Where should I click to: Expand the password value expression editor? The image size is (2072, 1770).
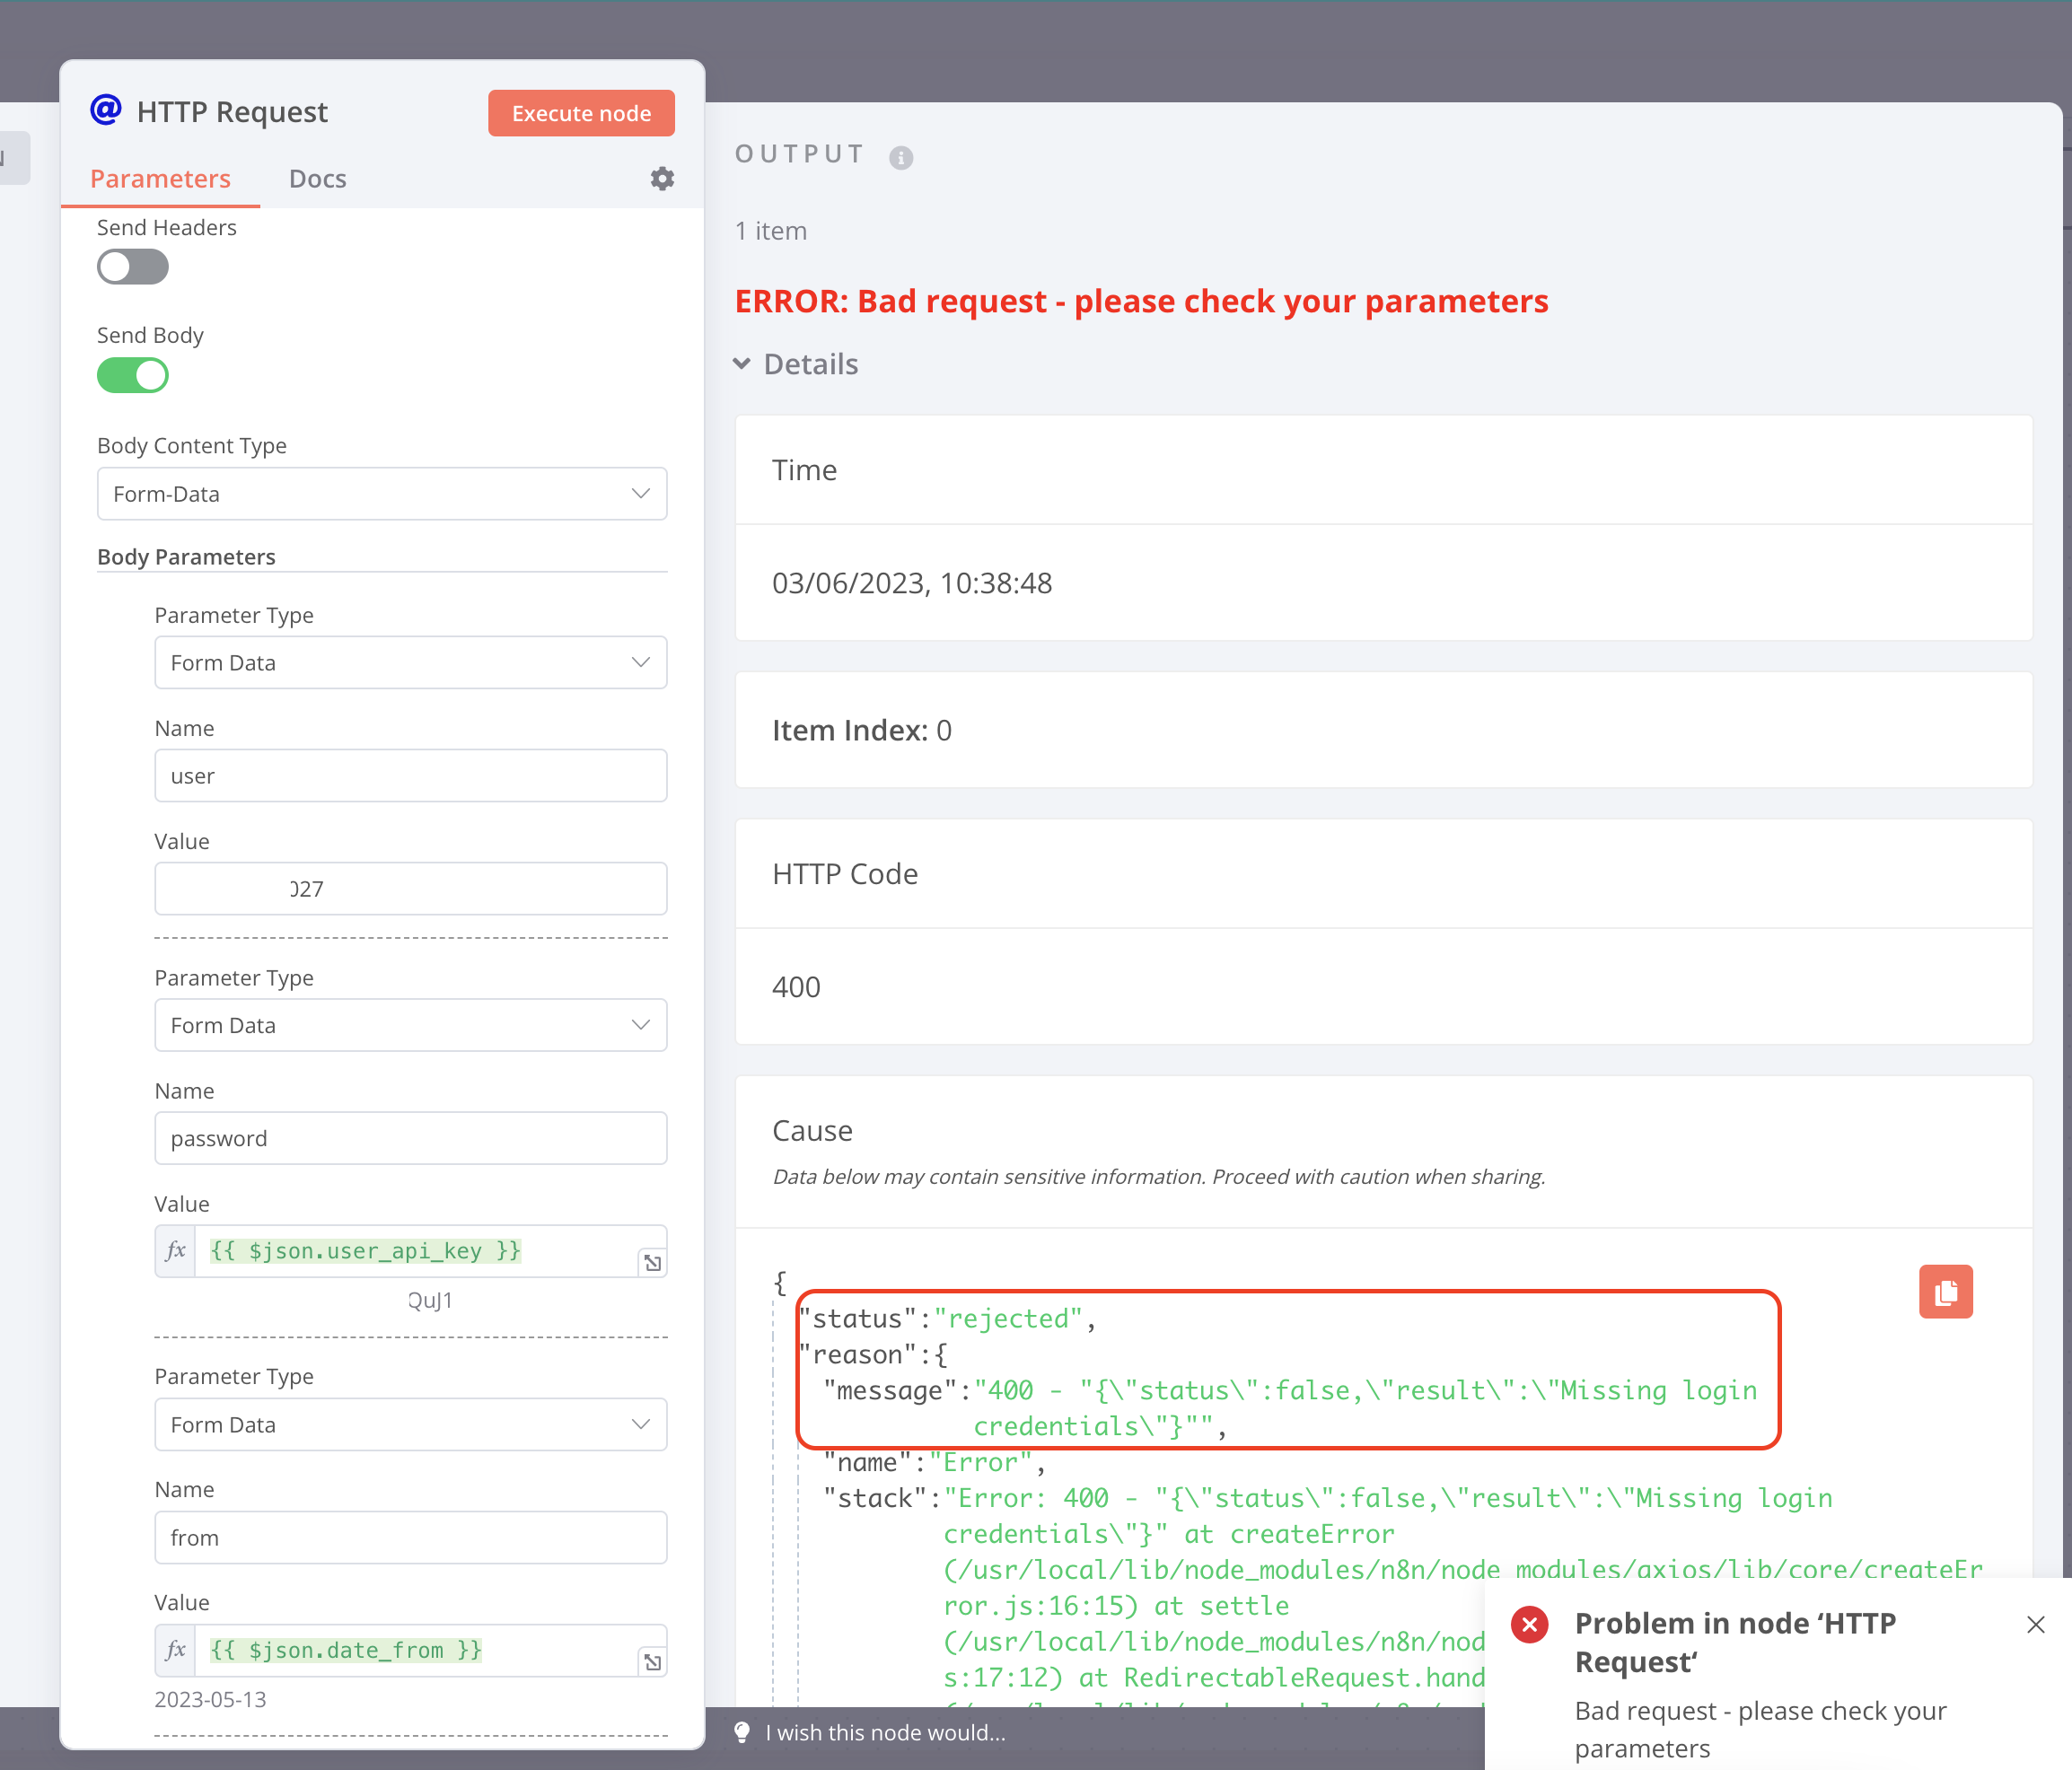pyautogui.click(x=652, y=1263)
